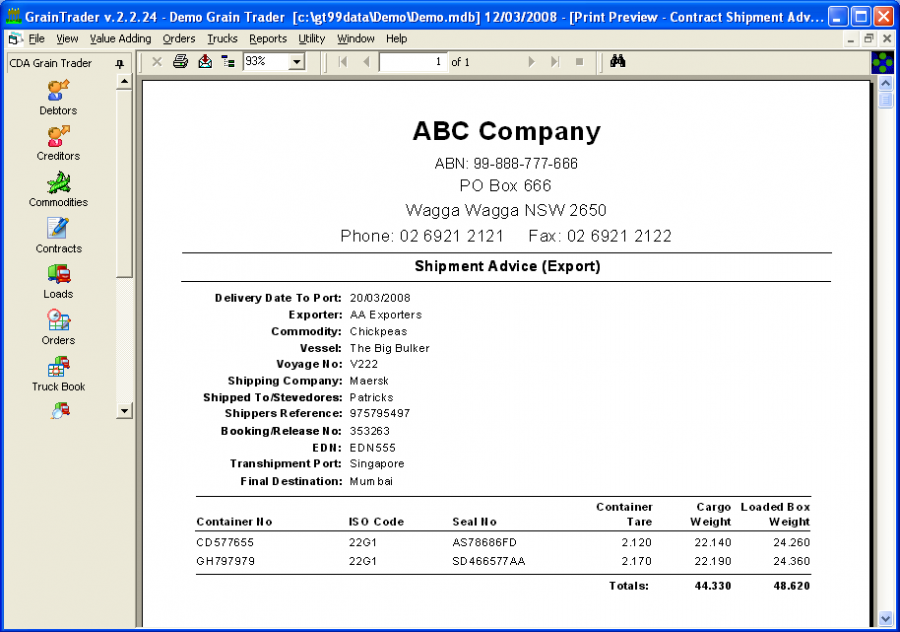Image resolution: width=900 pixels, height=632 pixels.
Task: Go to next page arrow
Action: click(x=532, y=61)
